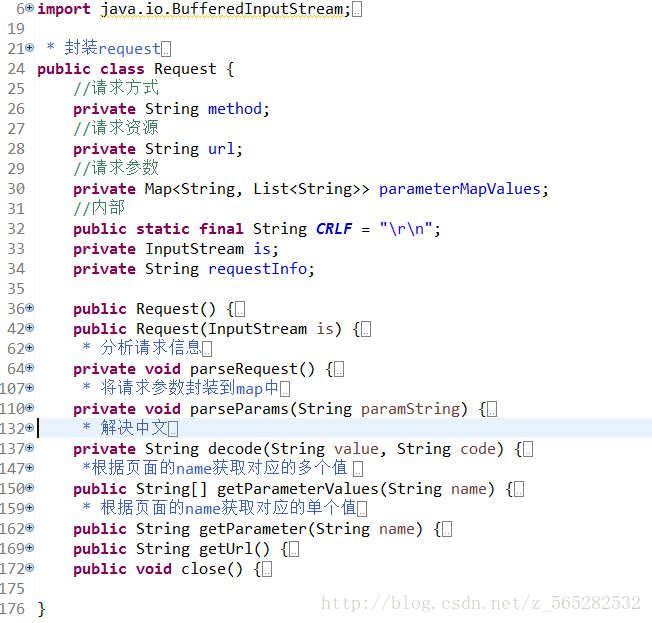Click the decode method name
Image resolution: width=652 pixels, height=623 pixels.
click(x=235, y=449)
